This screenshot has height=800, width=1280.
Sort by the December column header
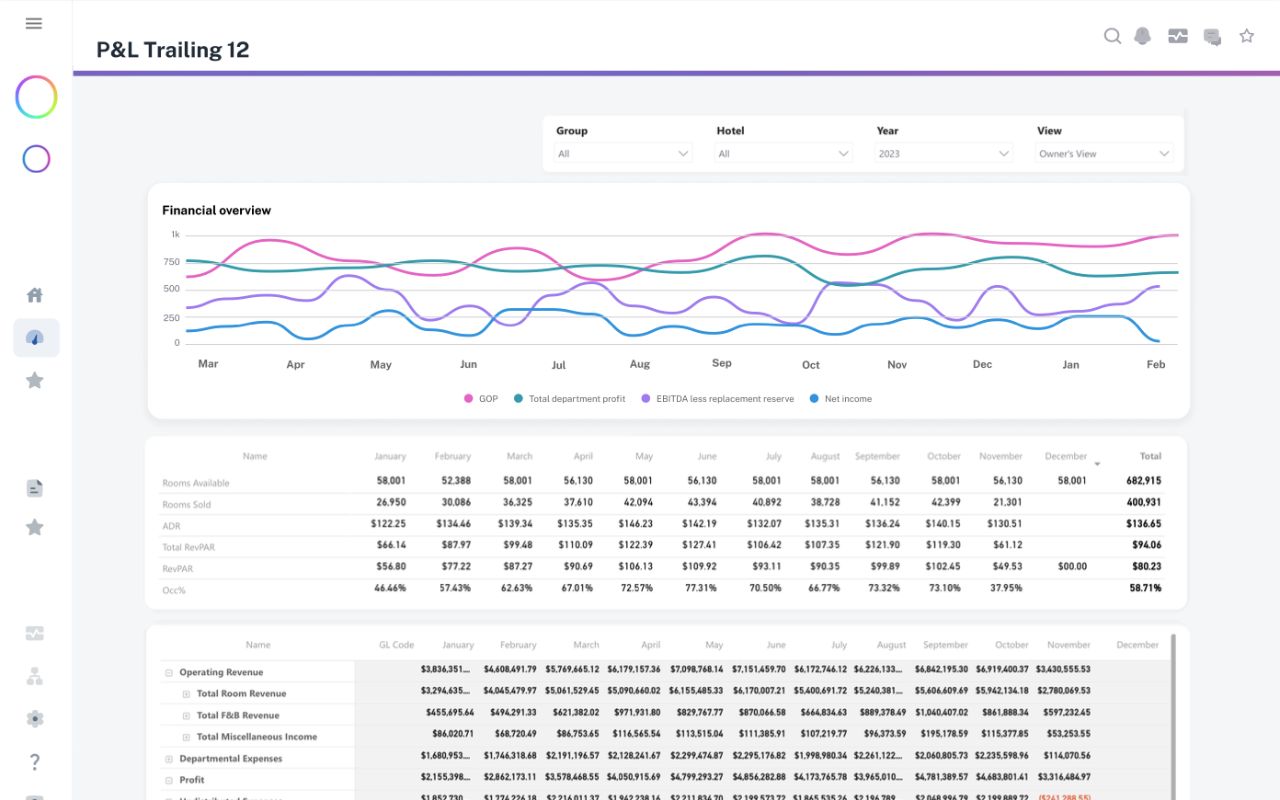[1066, 456]
